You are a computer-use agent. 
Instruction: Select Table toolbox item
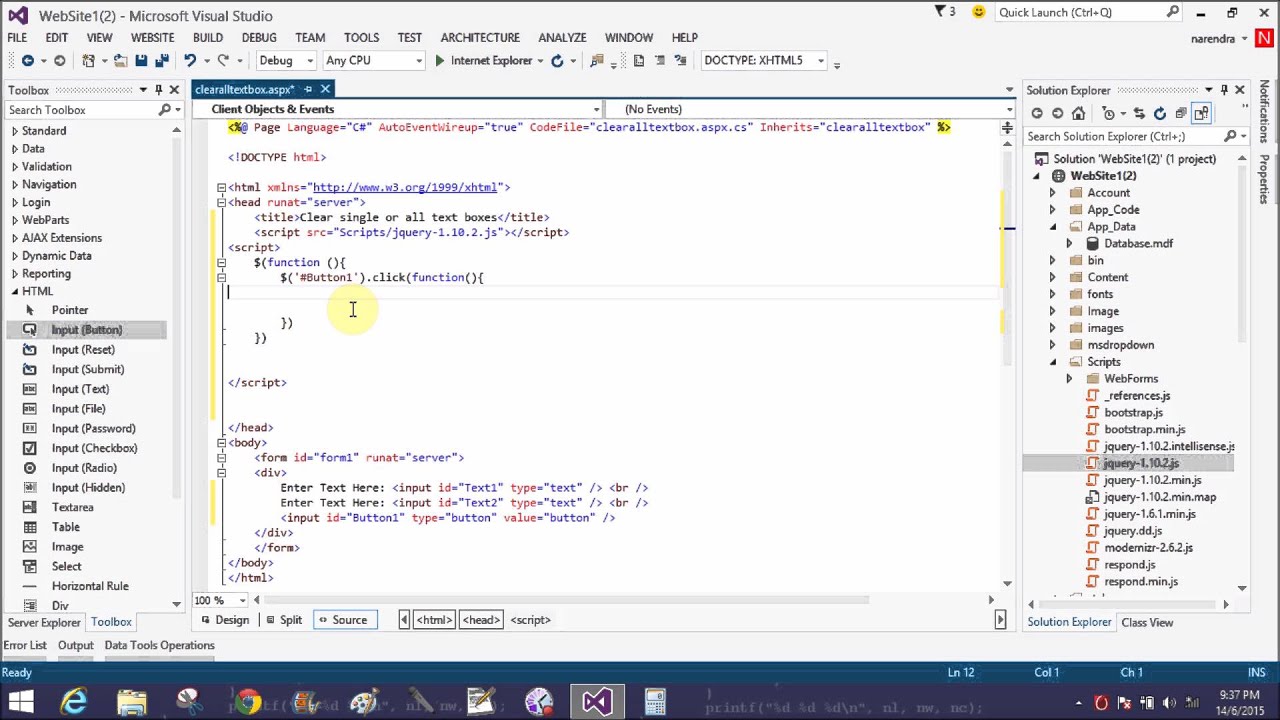click(66, 527)
